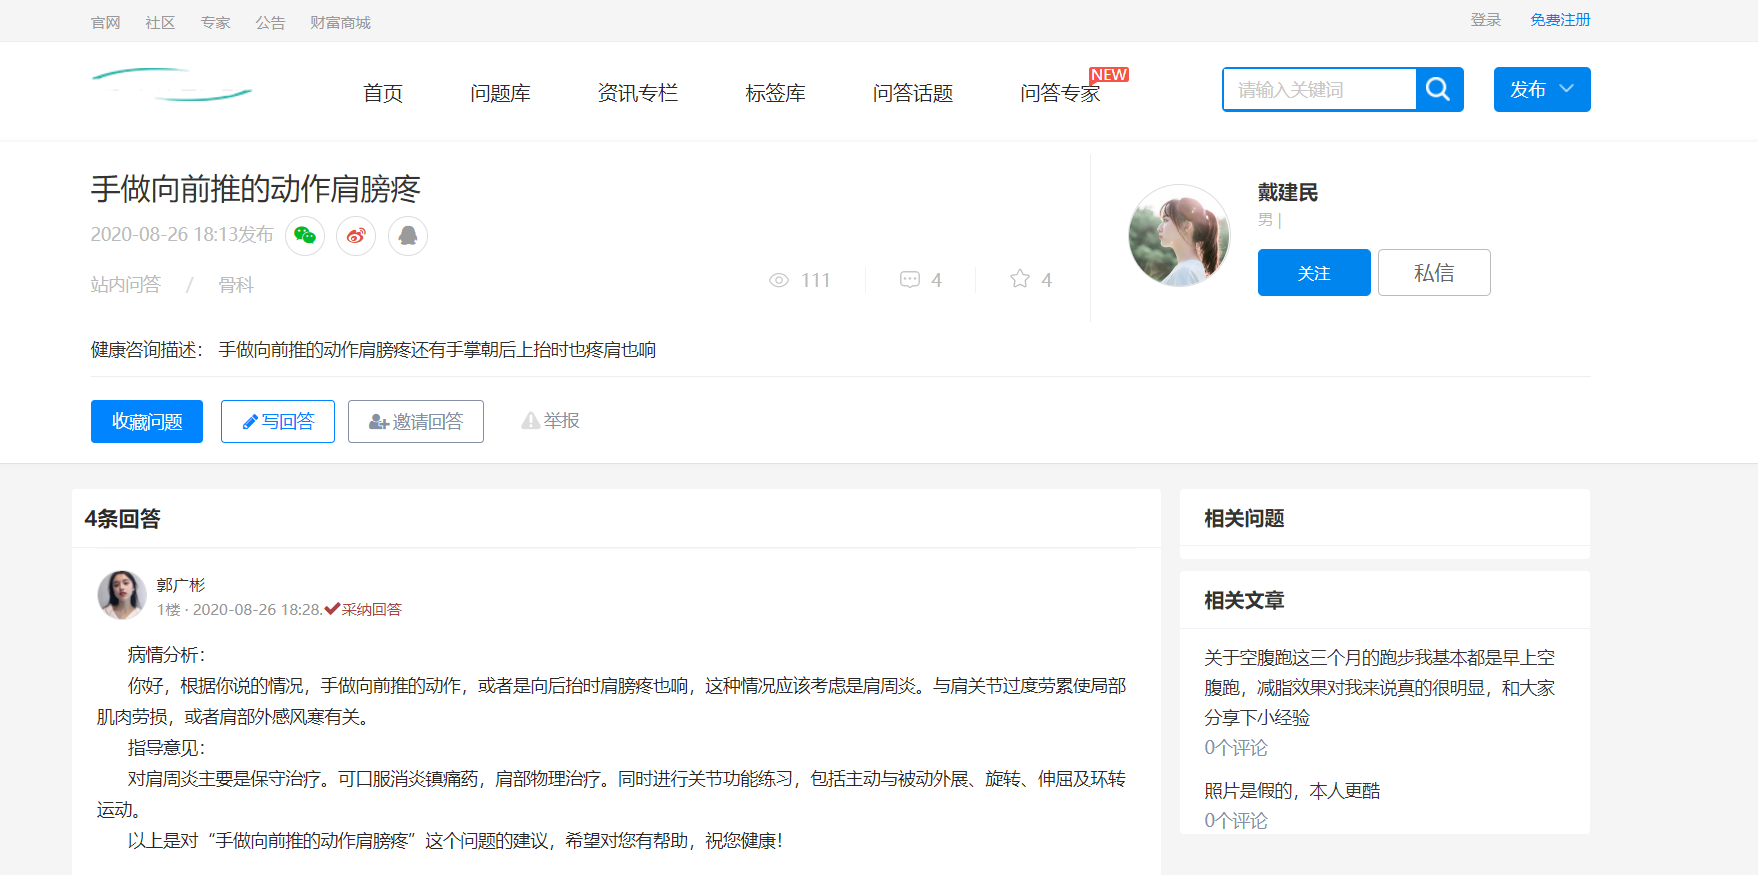Click the eye views icon

(779, 280)
